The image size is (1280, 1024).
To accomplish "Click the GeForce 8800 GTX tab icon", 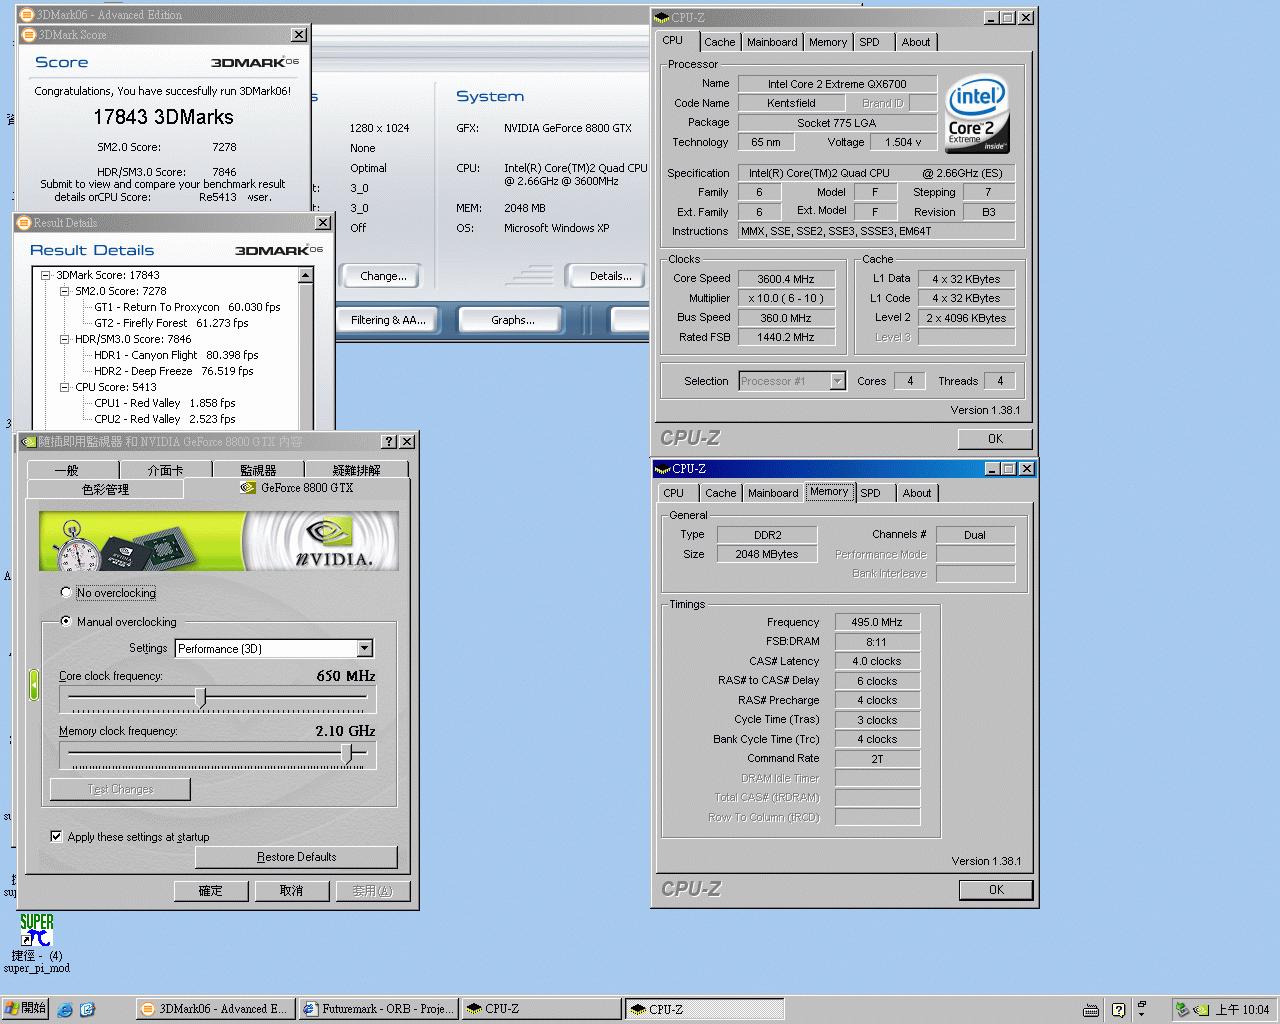I will coord(249,488).
